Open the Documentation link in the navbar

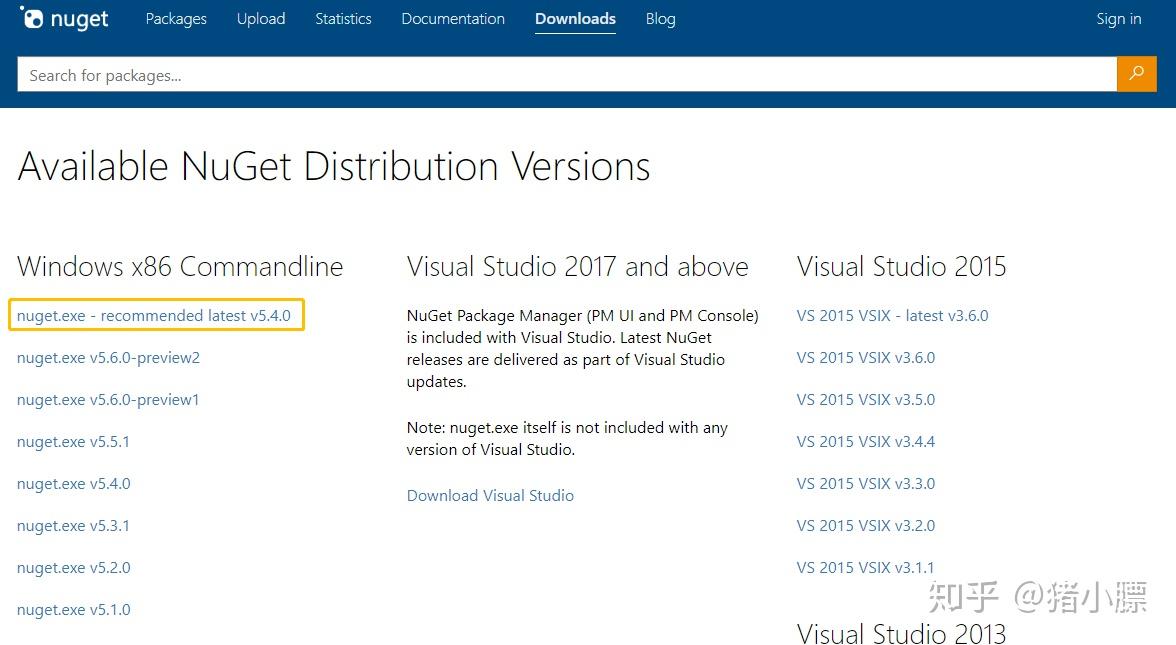click(453, 19)
